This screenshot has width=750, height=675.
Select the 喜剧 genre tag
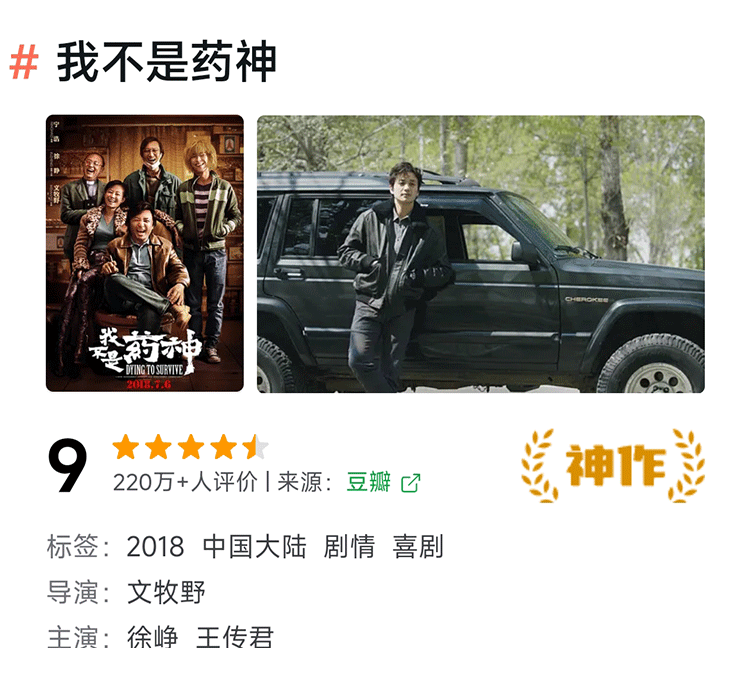[418, 546]
